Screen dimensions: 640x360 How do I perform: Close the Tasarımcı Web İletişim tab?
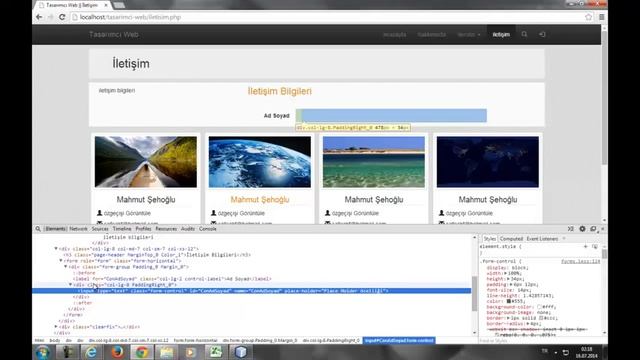coord(106,5)
